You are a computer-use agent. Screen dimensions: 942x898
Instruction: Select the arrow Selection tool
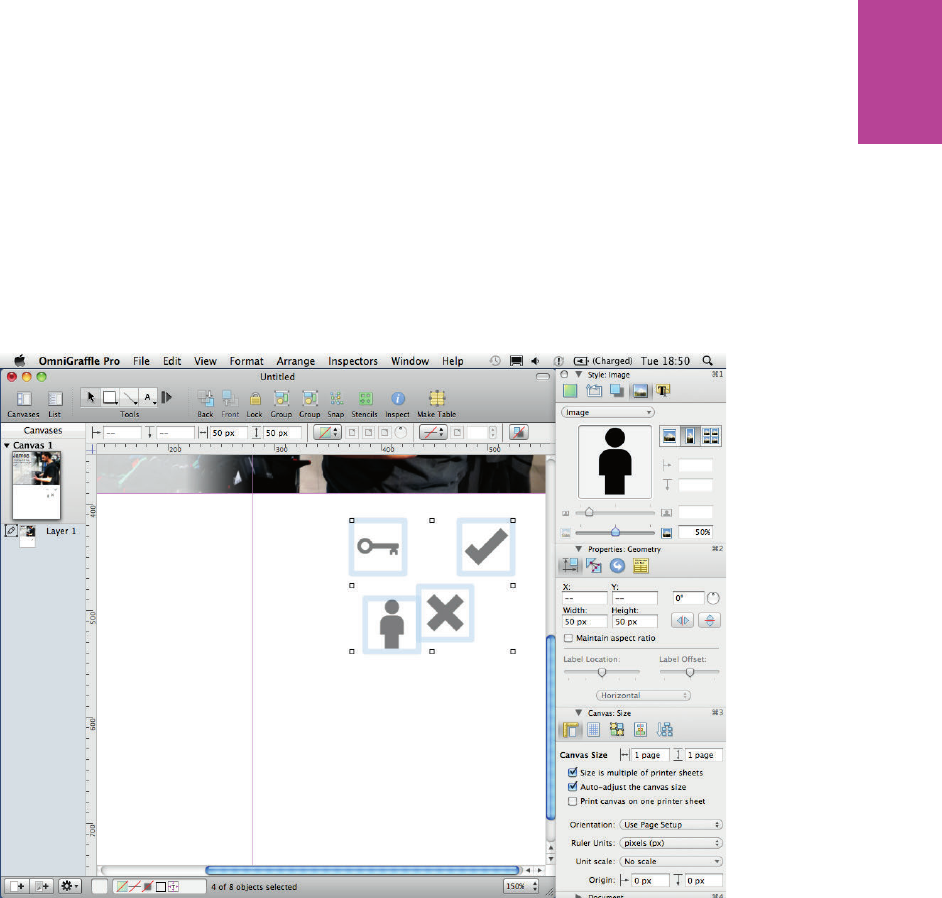(91, 398)
